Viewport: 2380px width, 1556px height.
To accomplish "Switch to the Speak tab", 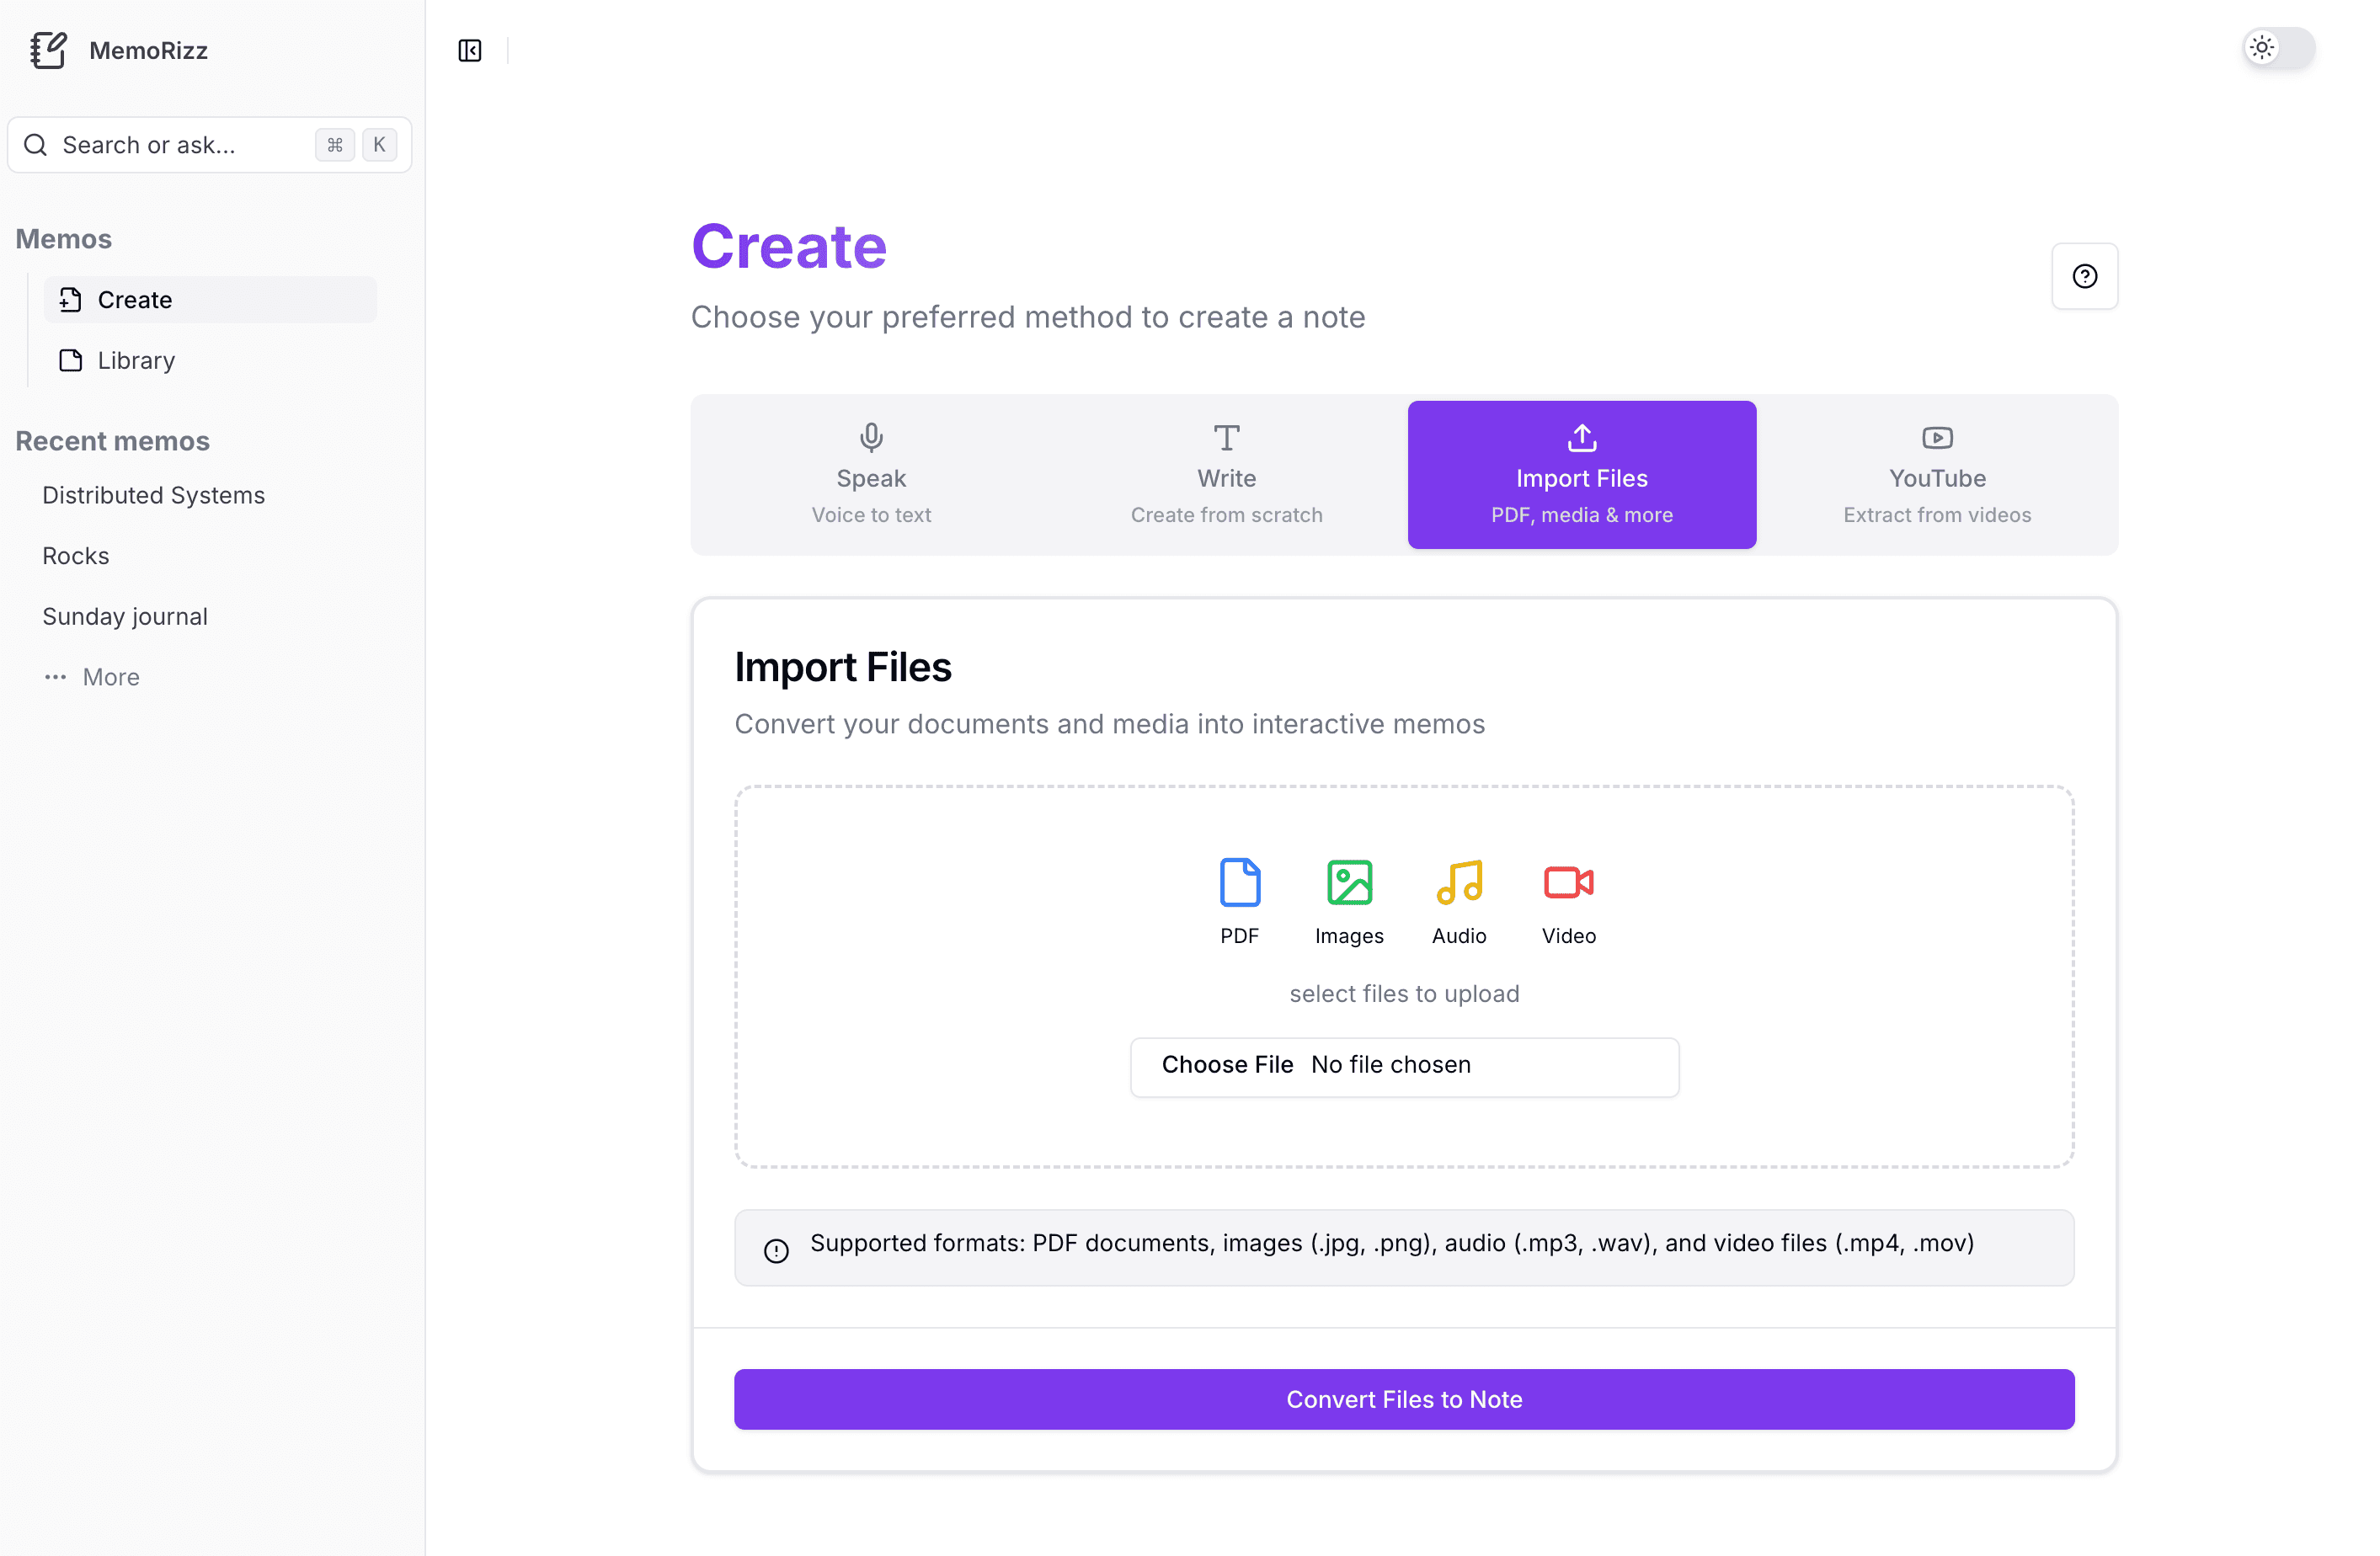I will pyautogui.click(x=871, y=474).
